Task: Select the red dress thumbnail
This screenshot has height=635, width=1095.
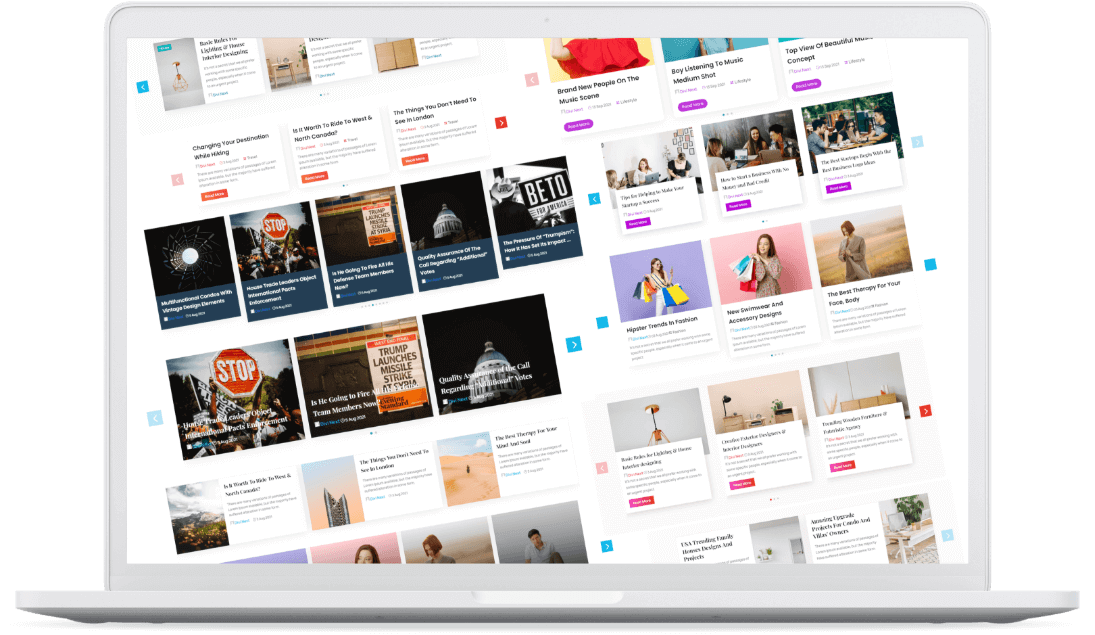Action: 601,59
